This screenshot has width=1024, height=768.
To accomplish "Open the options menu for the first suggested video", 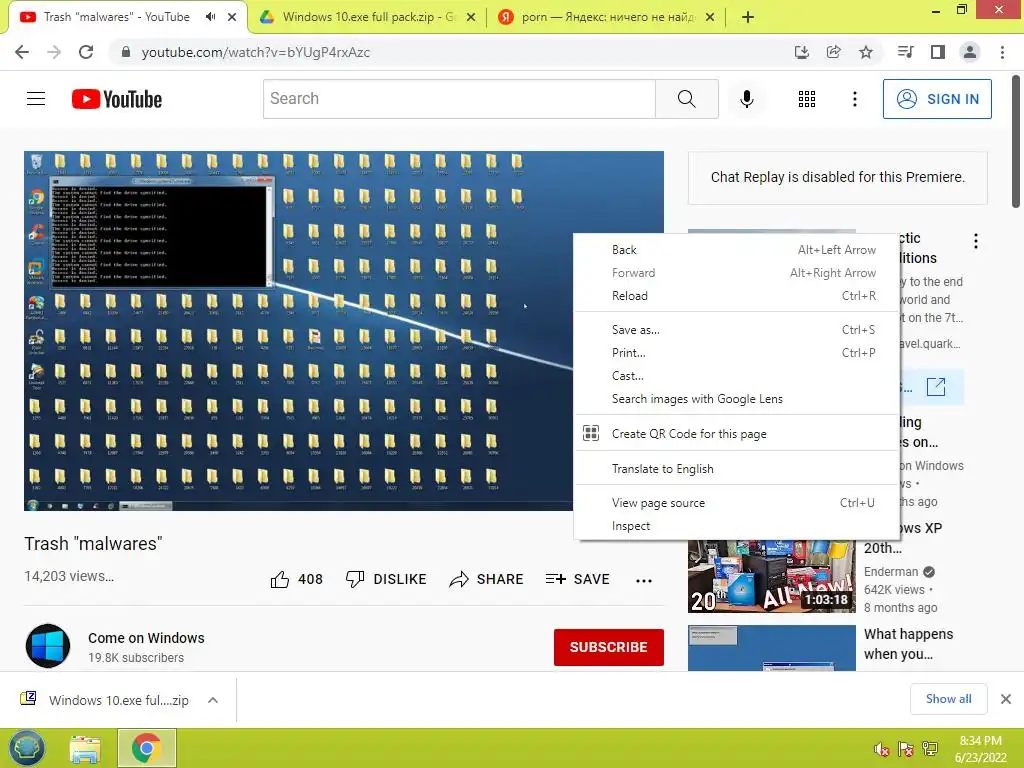I will pos(976,241).
